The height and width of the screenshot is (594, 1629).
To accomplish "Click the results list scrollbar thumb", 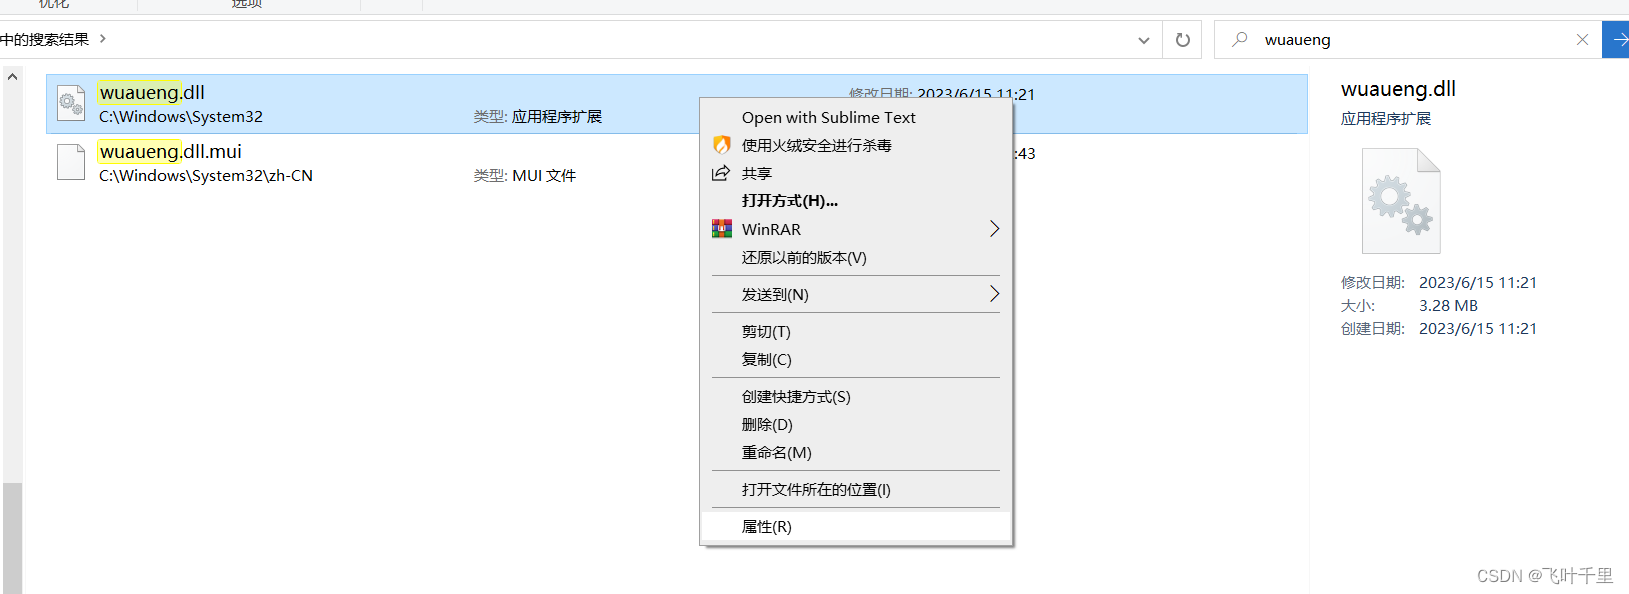I will coord(12,538).
